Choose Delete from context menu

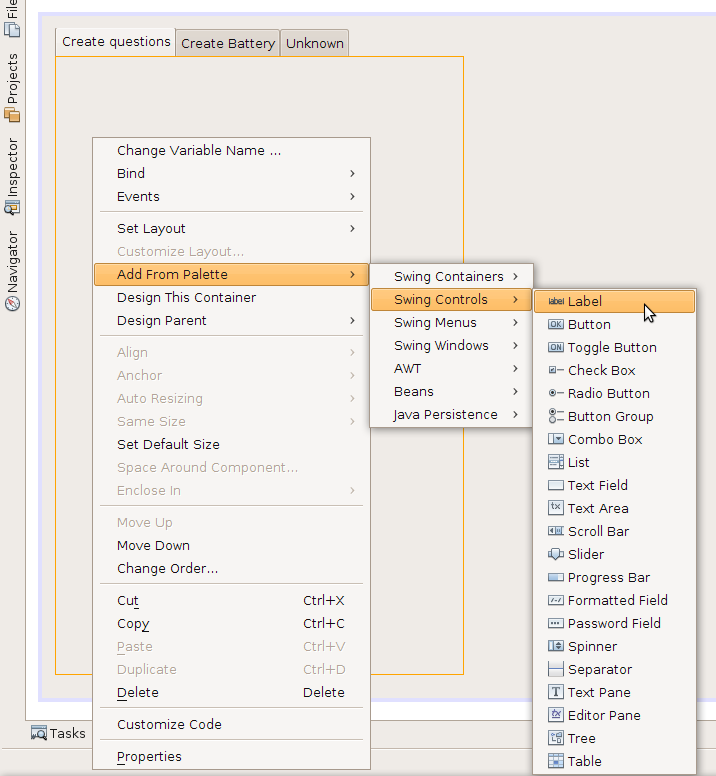coord(231,692)
